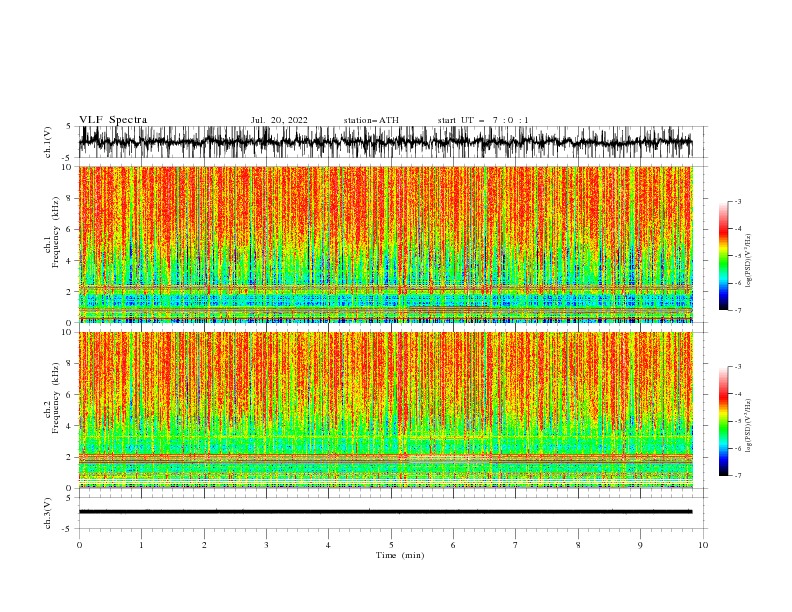
Task: Click the "ch.1(V)" vertical axis label
Action: click(x=48, y=142)
